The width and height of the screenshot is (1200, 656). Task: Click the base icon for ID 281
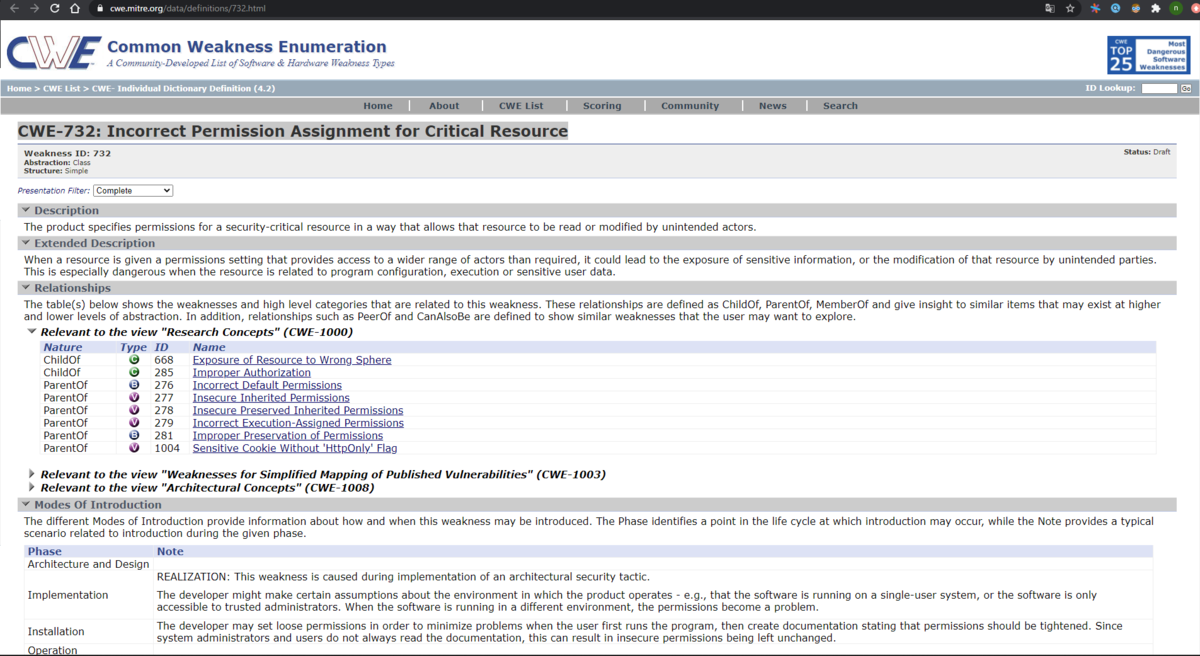click(134, 436)
